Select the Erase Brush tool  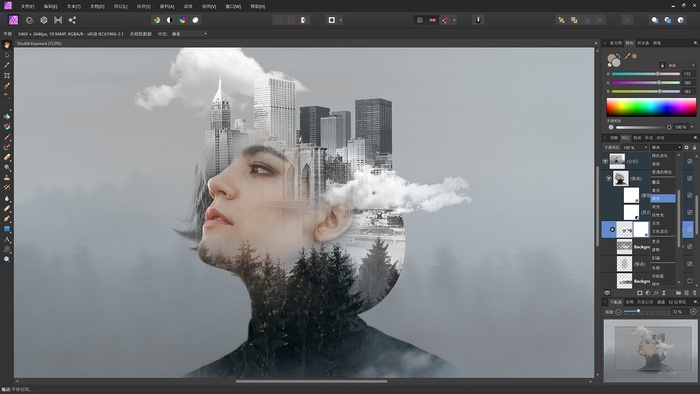pos(7,157)
